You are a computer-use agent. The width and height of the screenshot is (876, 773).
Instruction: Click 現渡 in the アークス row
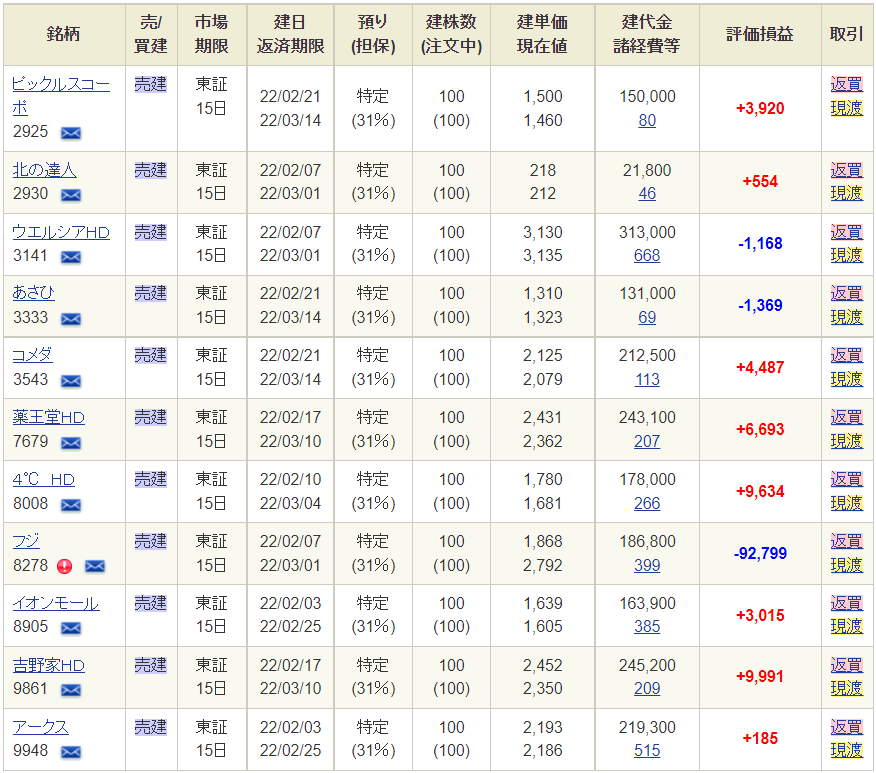point(846,750)
